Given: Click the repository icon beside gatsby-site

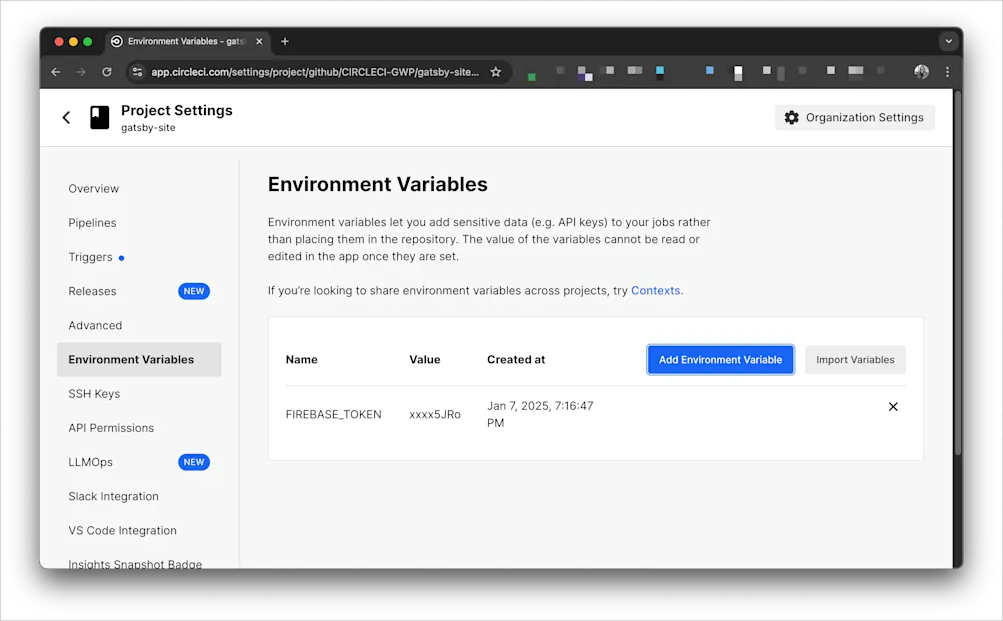Looking at the screenshot, I should pyautogui.click(x=98, y=117).
